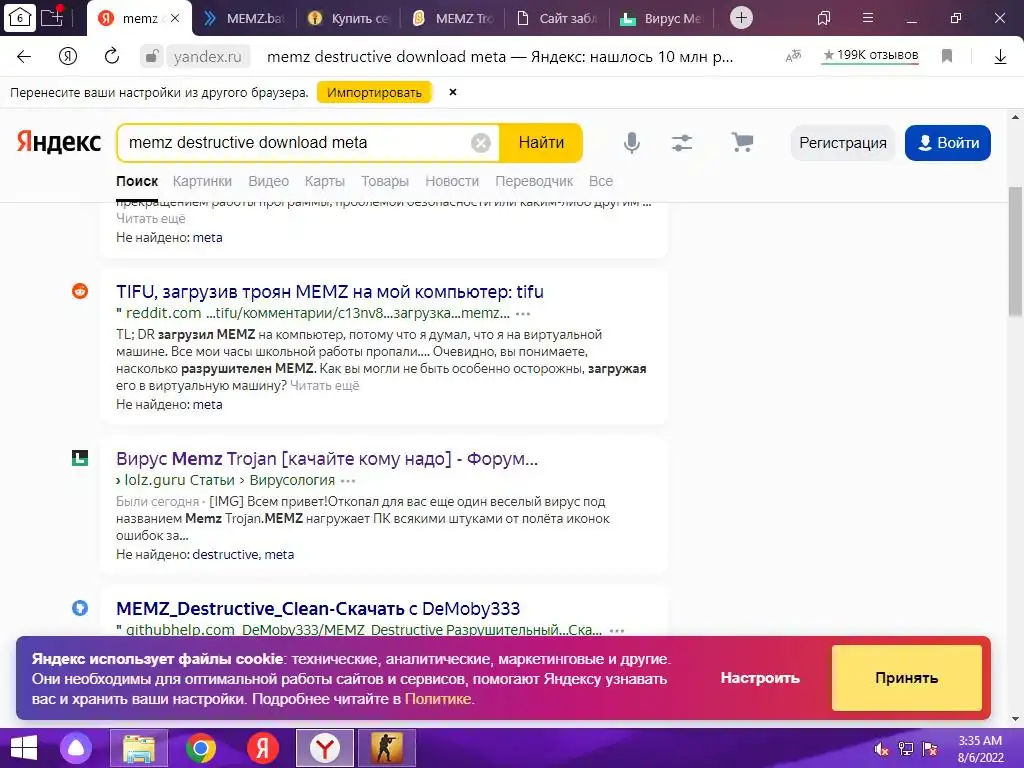This screenshot has width=1024, height=768.
Task: Select Карты search category
Action: pos(325,181)
